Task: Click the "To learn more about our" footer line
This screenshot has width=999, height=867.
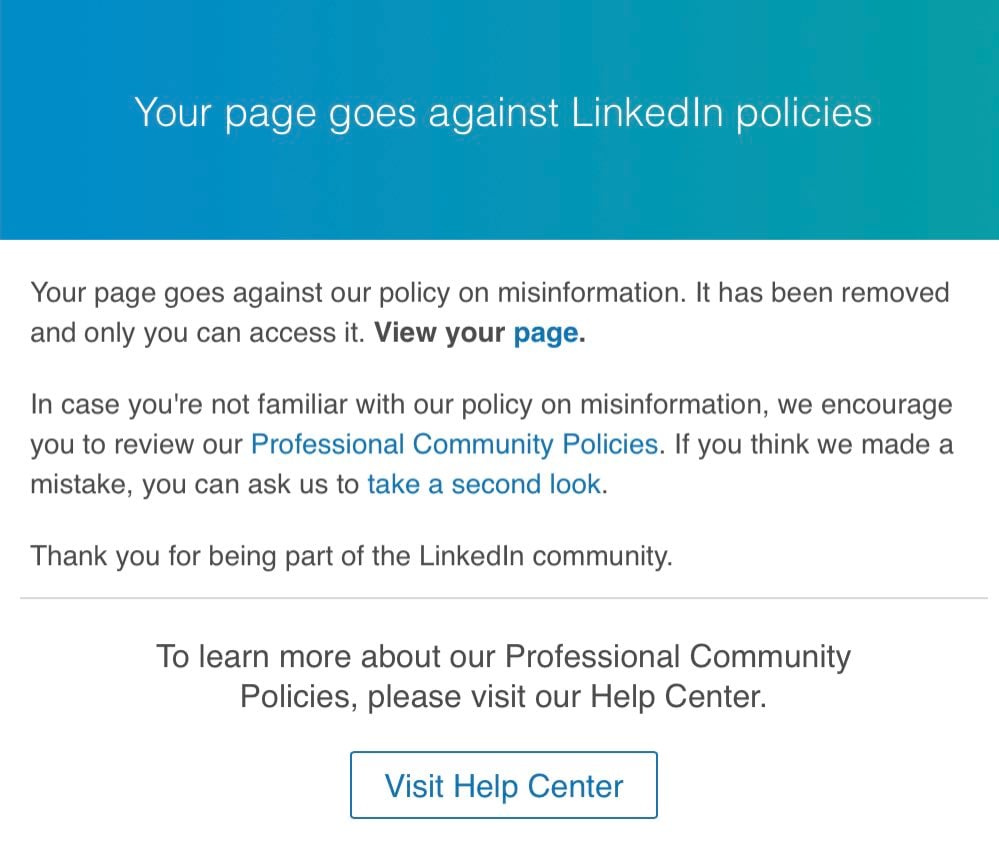Action: (503, 657)
